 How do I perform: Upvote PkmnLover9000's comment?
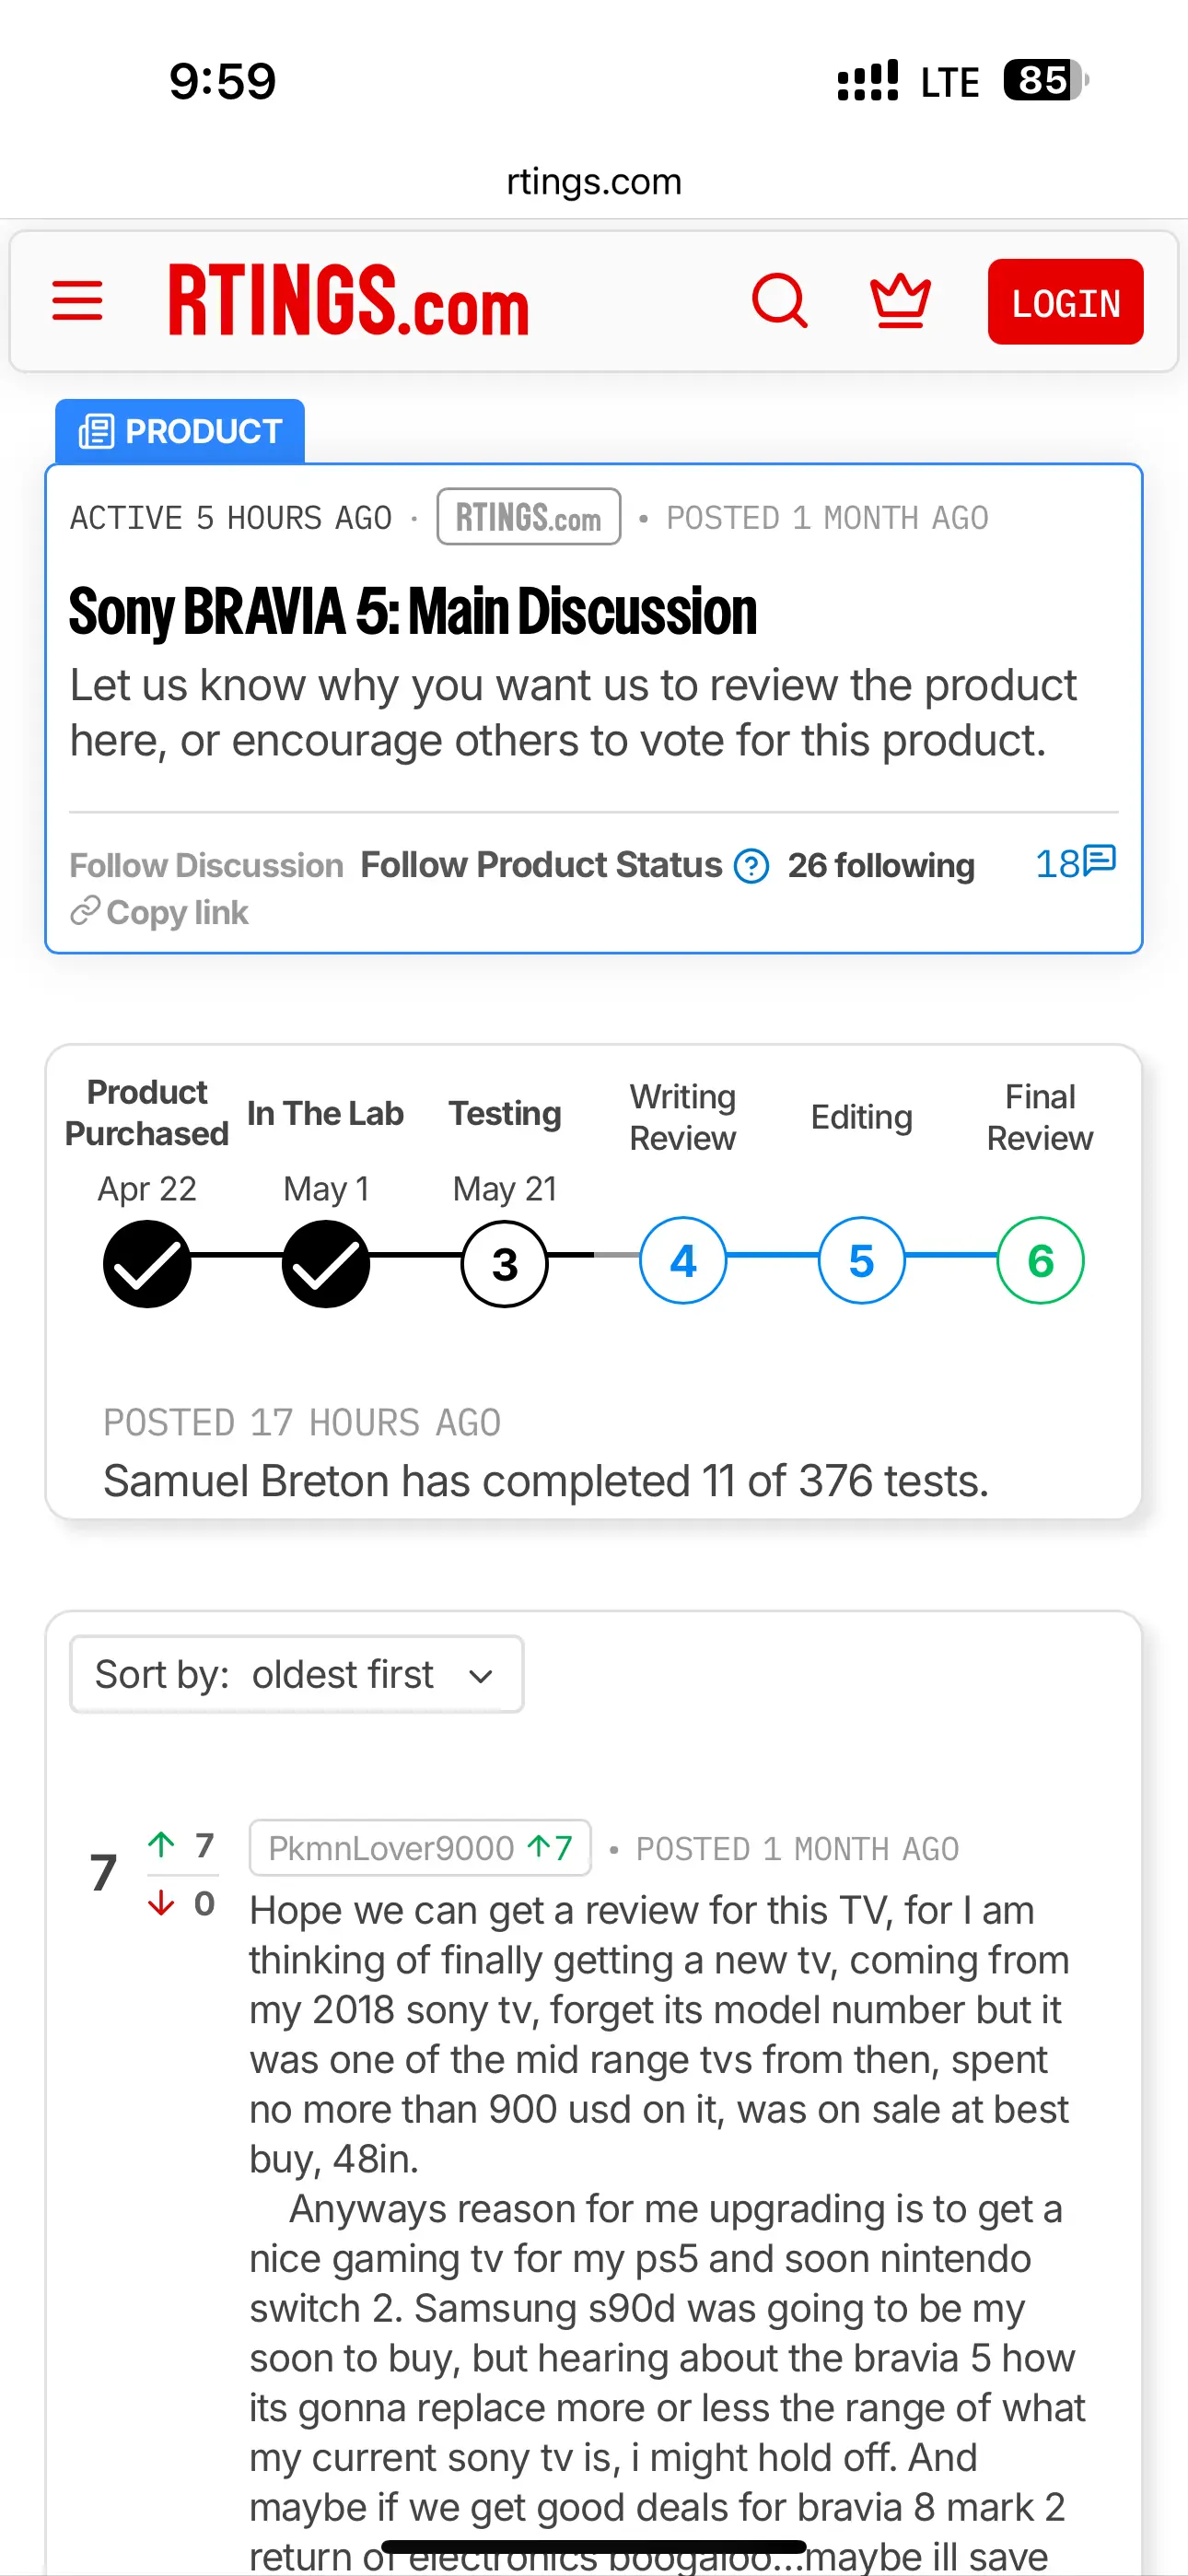coord(161,1844)
